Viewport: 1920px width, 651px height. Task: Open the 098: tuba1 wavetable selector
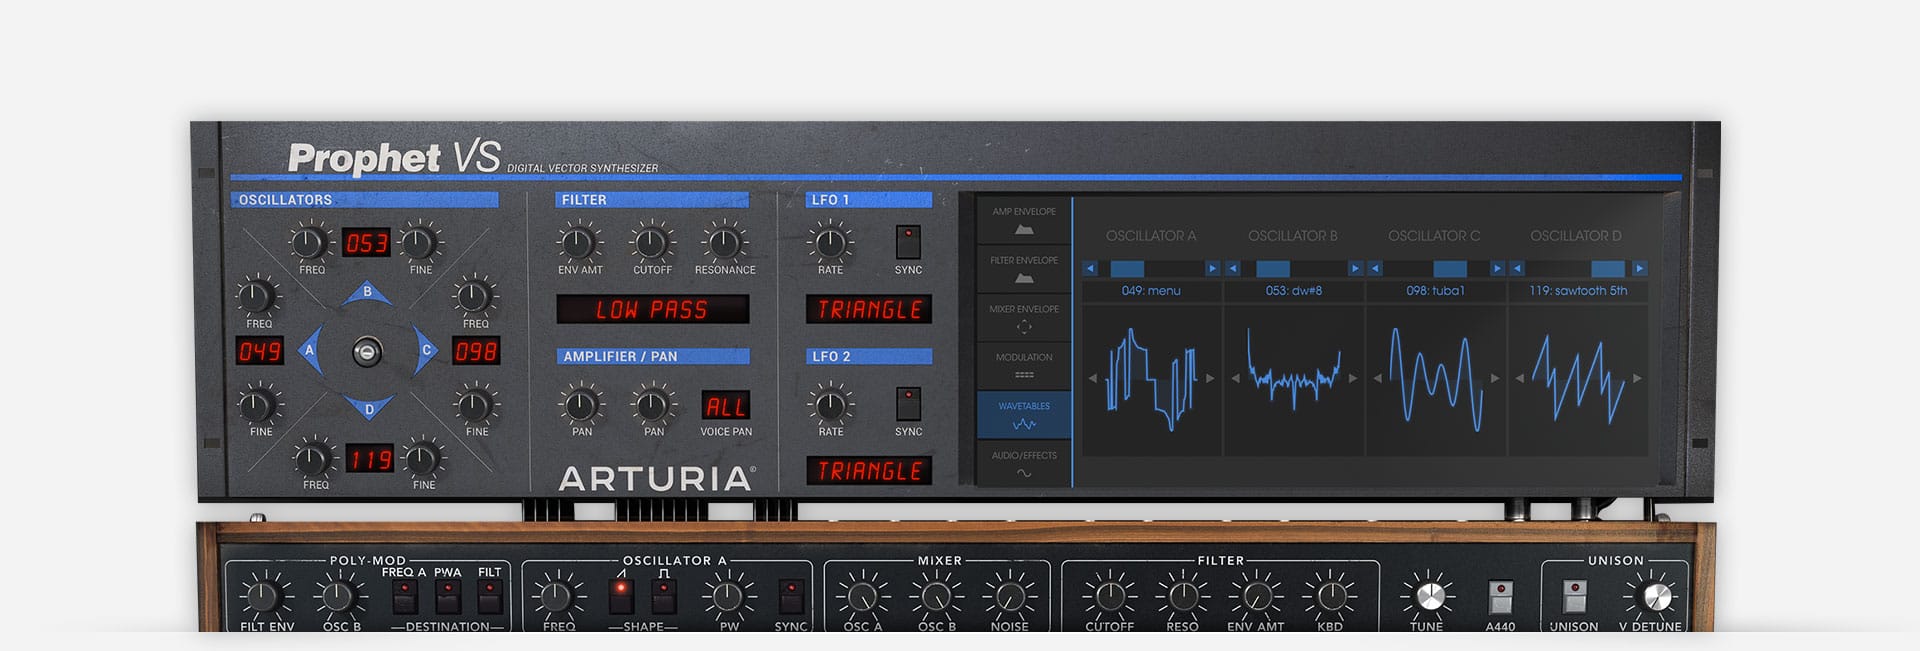point(1436,291)
